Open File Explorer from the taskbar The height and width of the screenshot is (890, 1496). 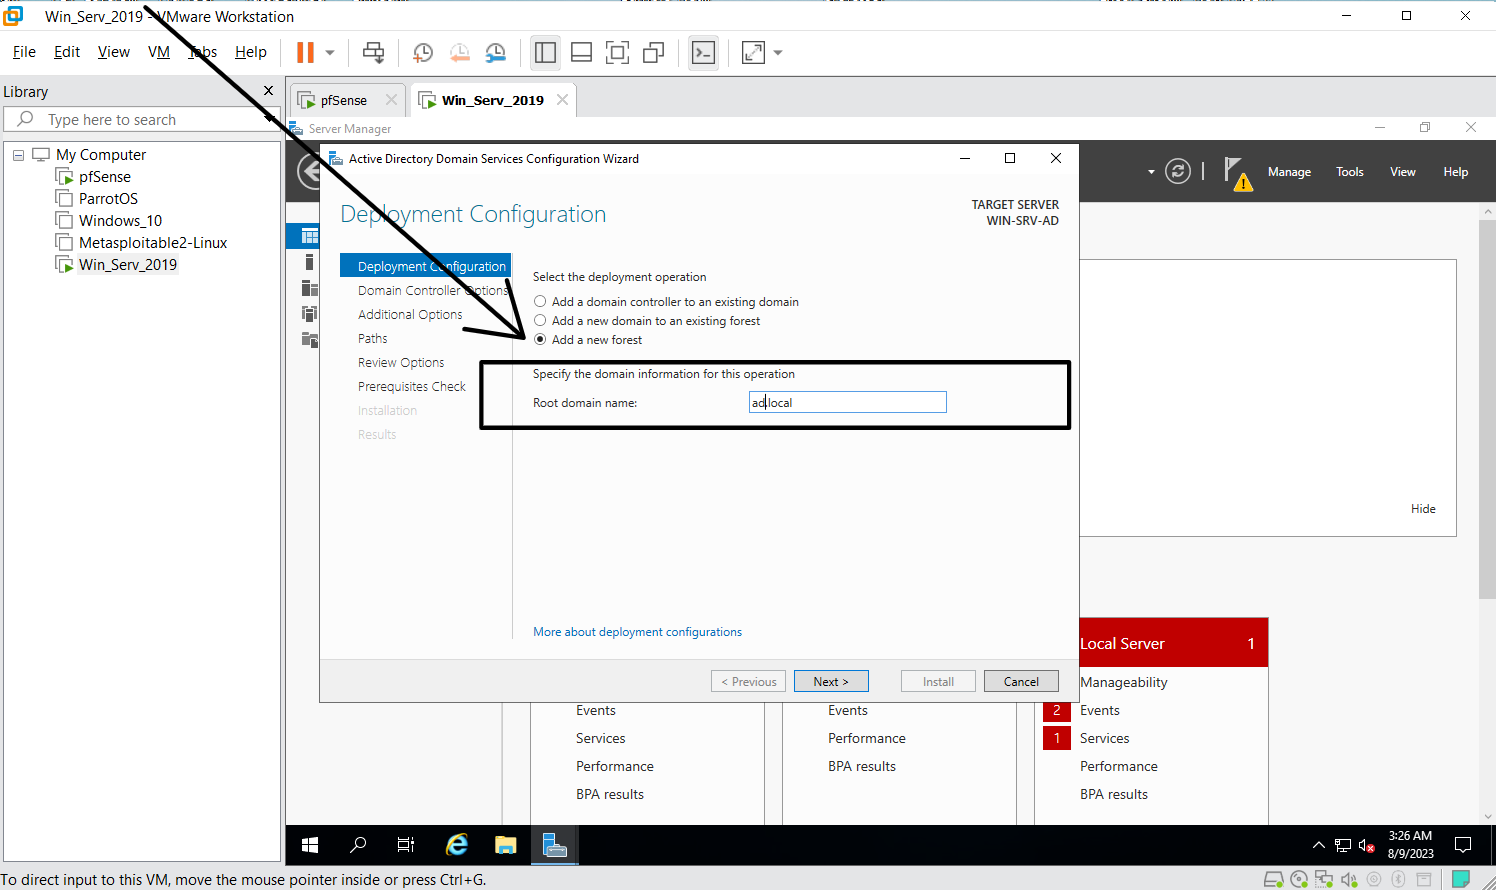tap(506, 845)
